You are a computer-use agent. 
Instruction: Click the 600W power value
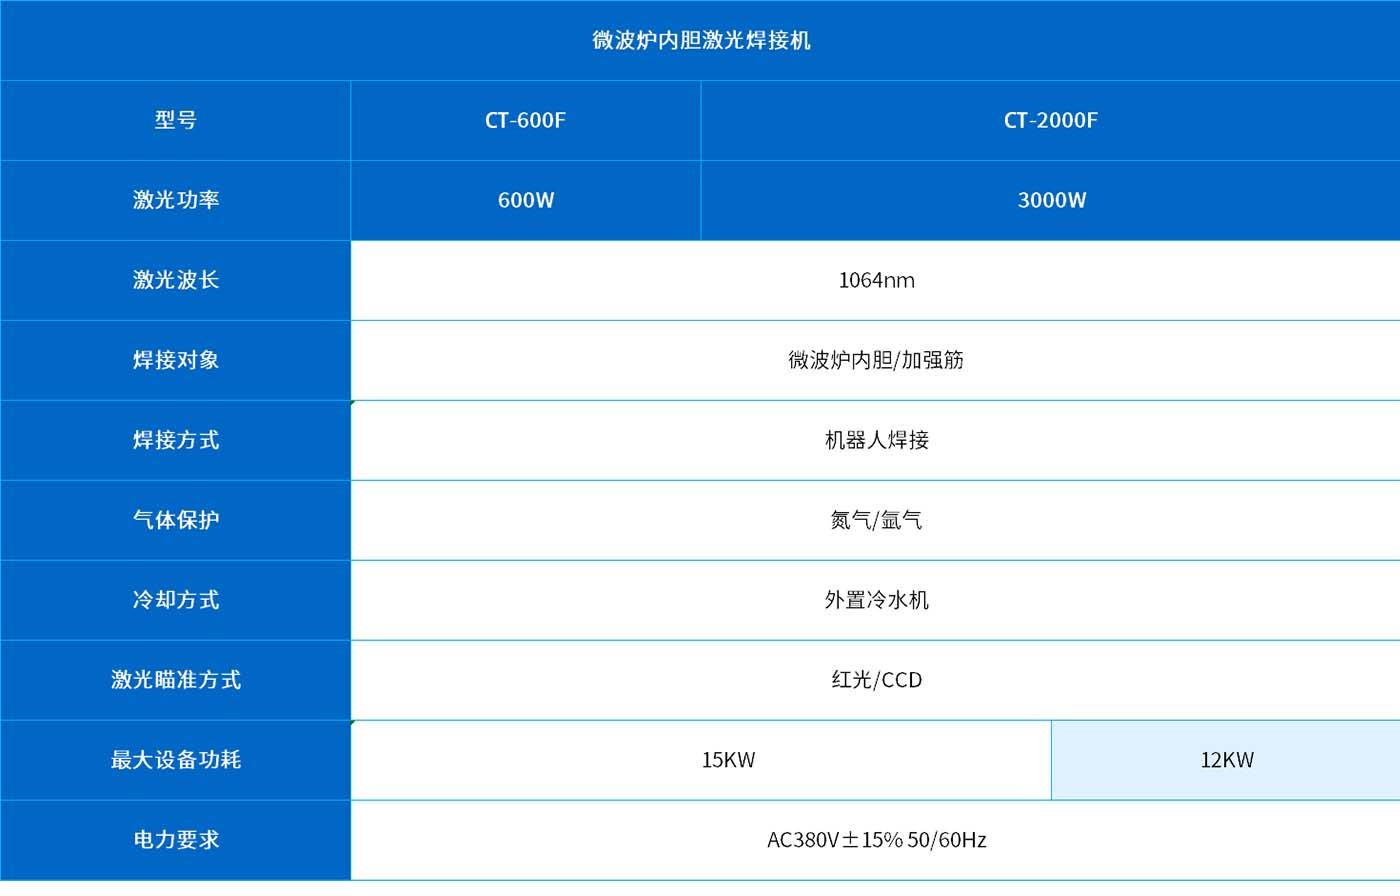click(525, 200)
